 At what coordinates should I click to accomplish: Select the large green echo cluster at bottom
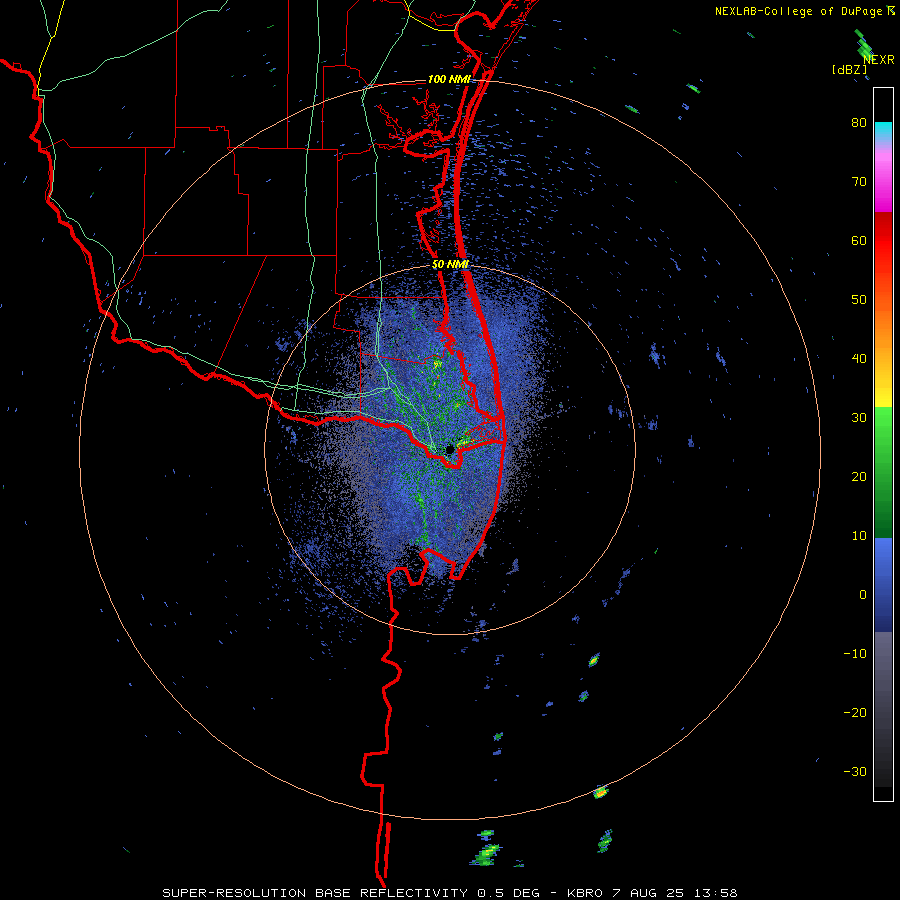click(486, 854)
